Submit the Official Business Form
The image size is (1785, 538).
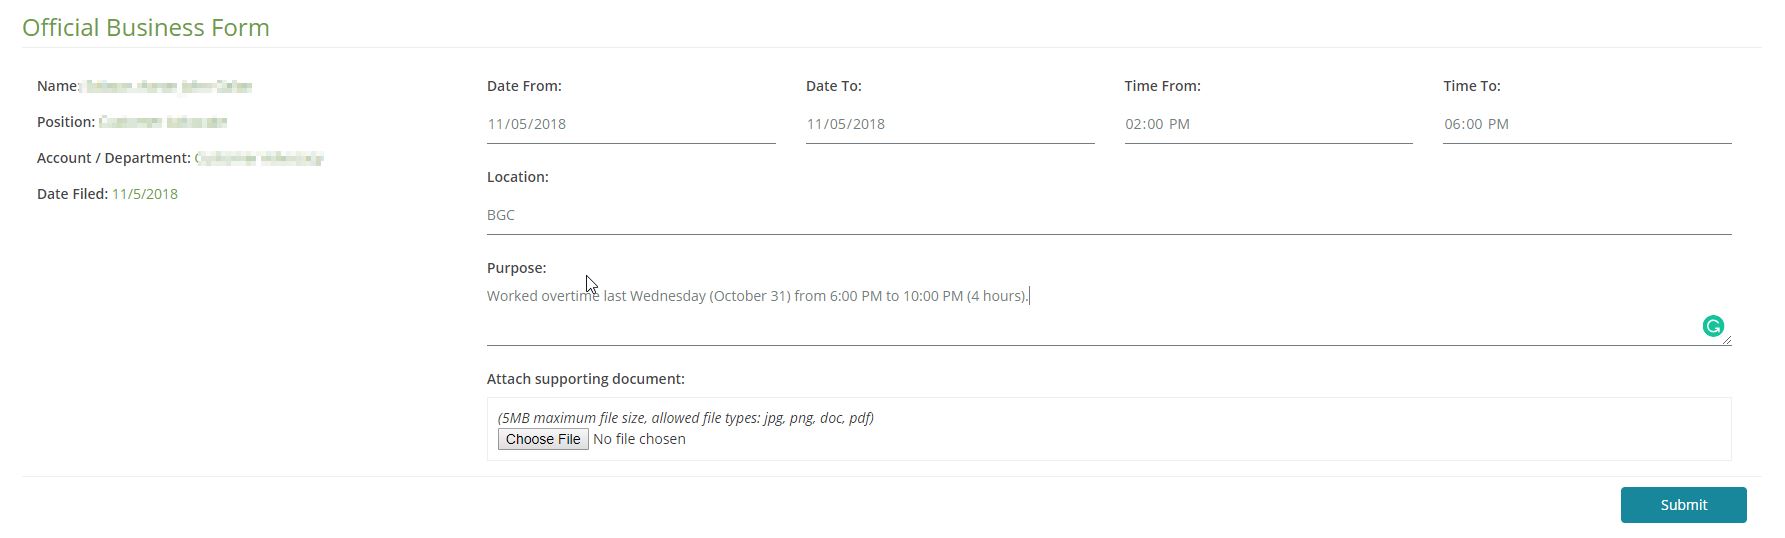point(1683,505)
